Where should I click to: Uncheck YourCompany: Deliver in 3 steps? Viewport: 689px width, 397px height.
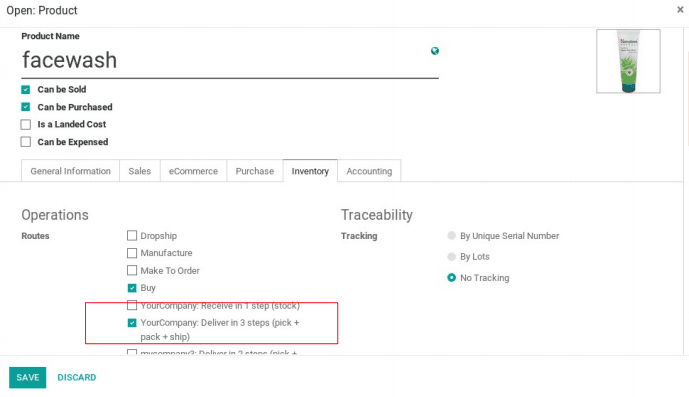pyautogui.click(x=132, y=323)
